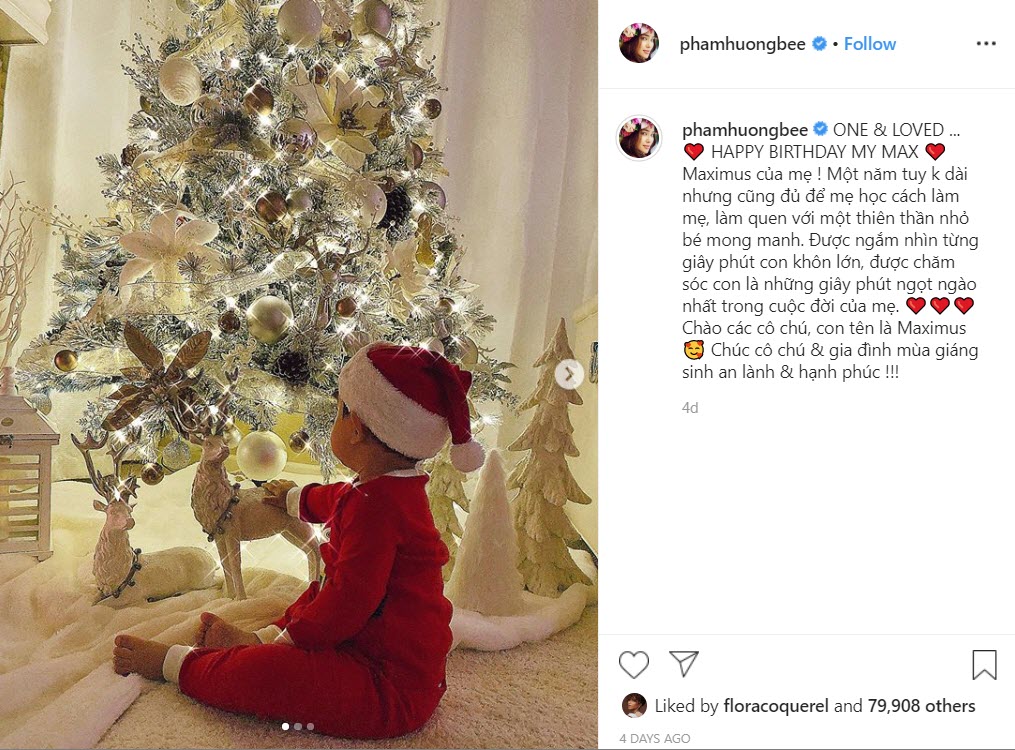Select the second carousel indicator dot
Image resolution: width=1015 pixels, height=750 pixels.
(298, 727)
